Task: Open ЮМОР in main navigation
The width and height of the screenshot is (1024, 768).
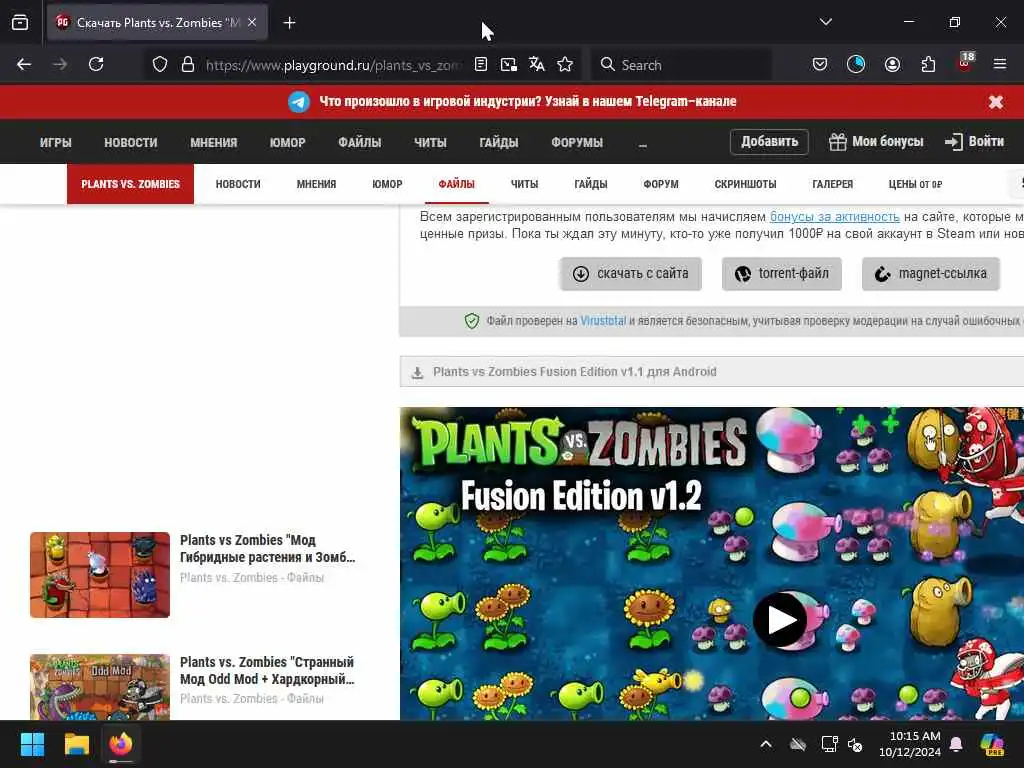Action: pyautogui.click(x=287, y=142)
